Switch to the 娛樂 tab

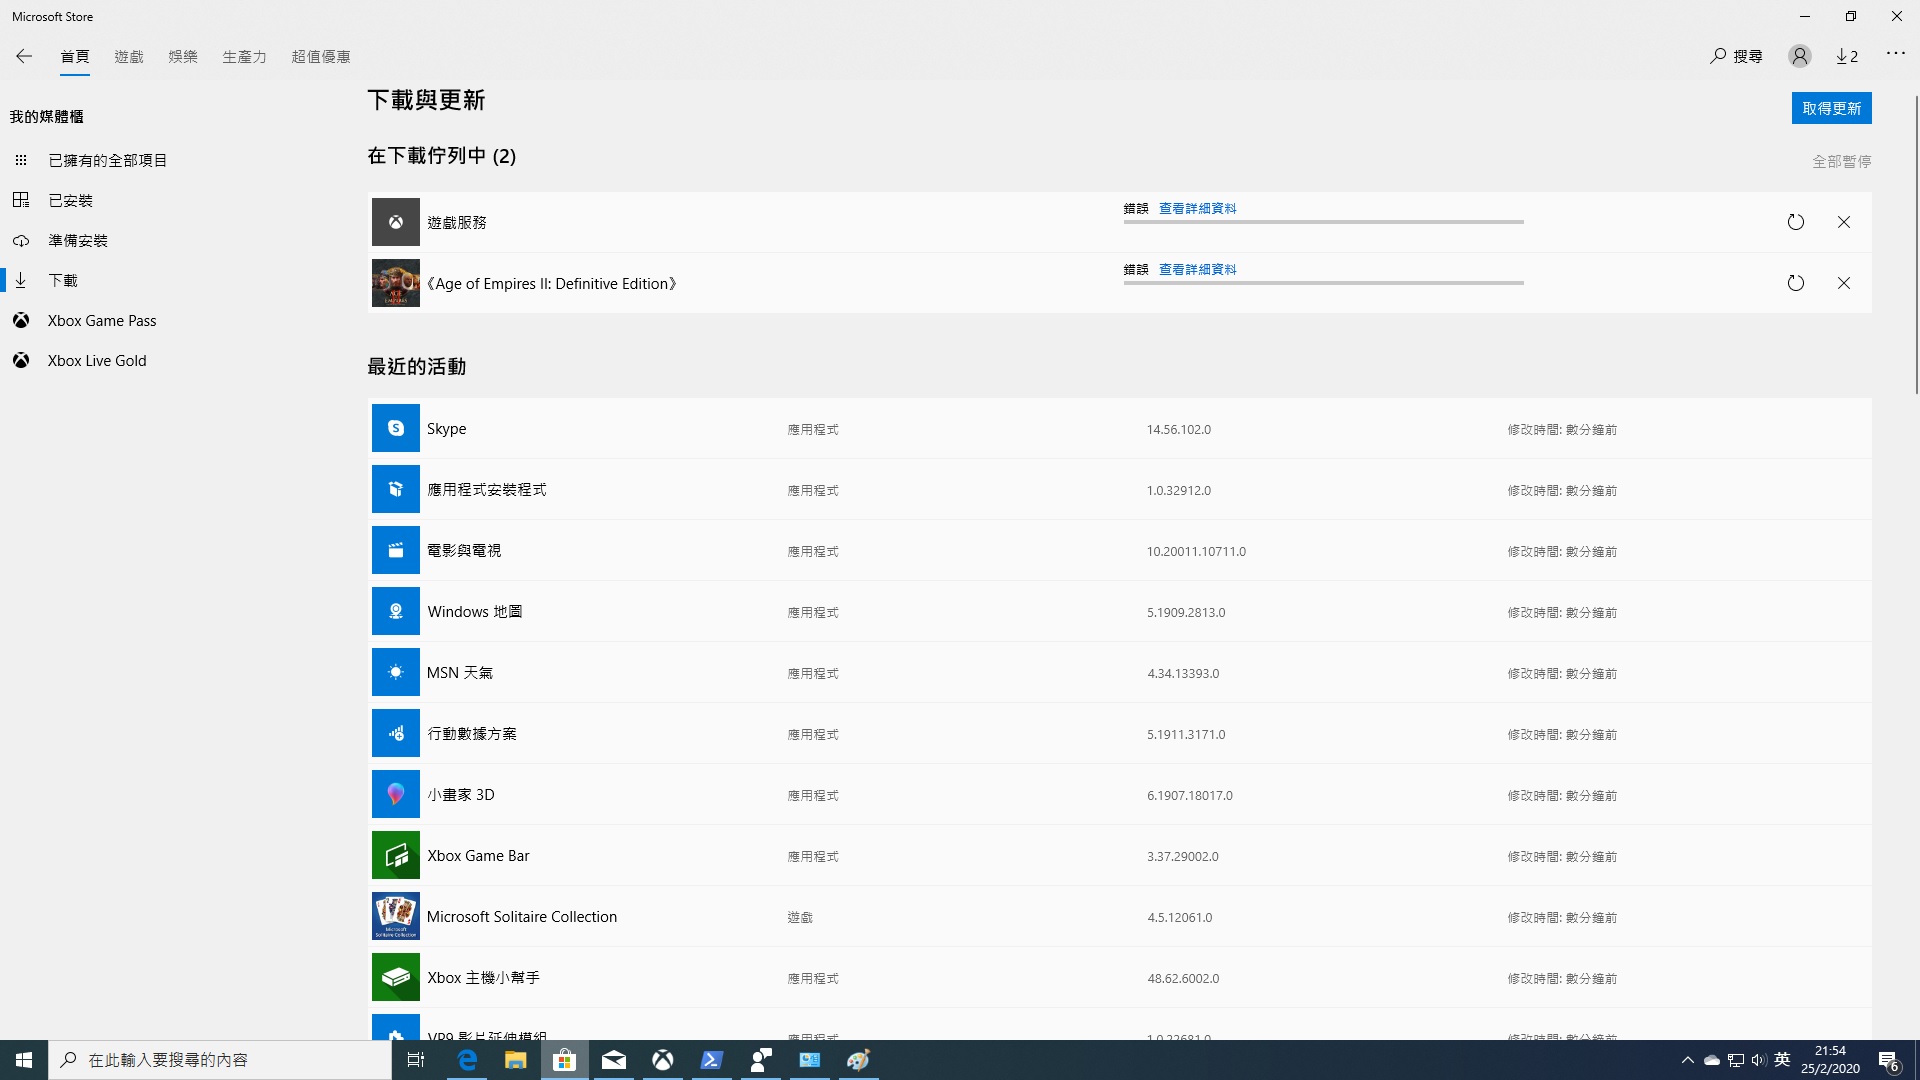(183, 57)
